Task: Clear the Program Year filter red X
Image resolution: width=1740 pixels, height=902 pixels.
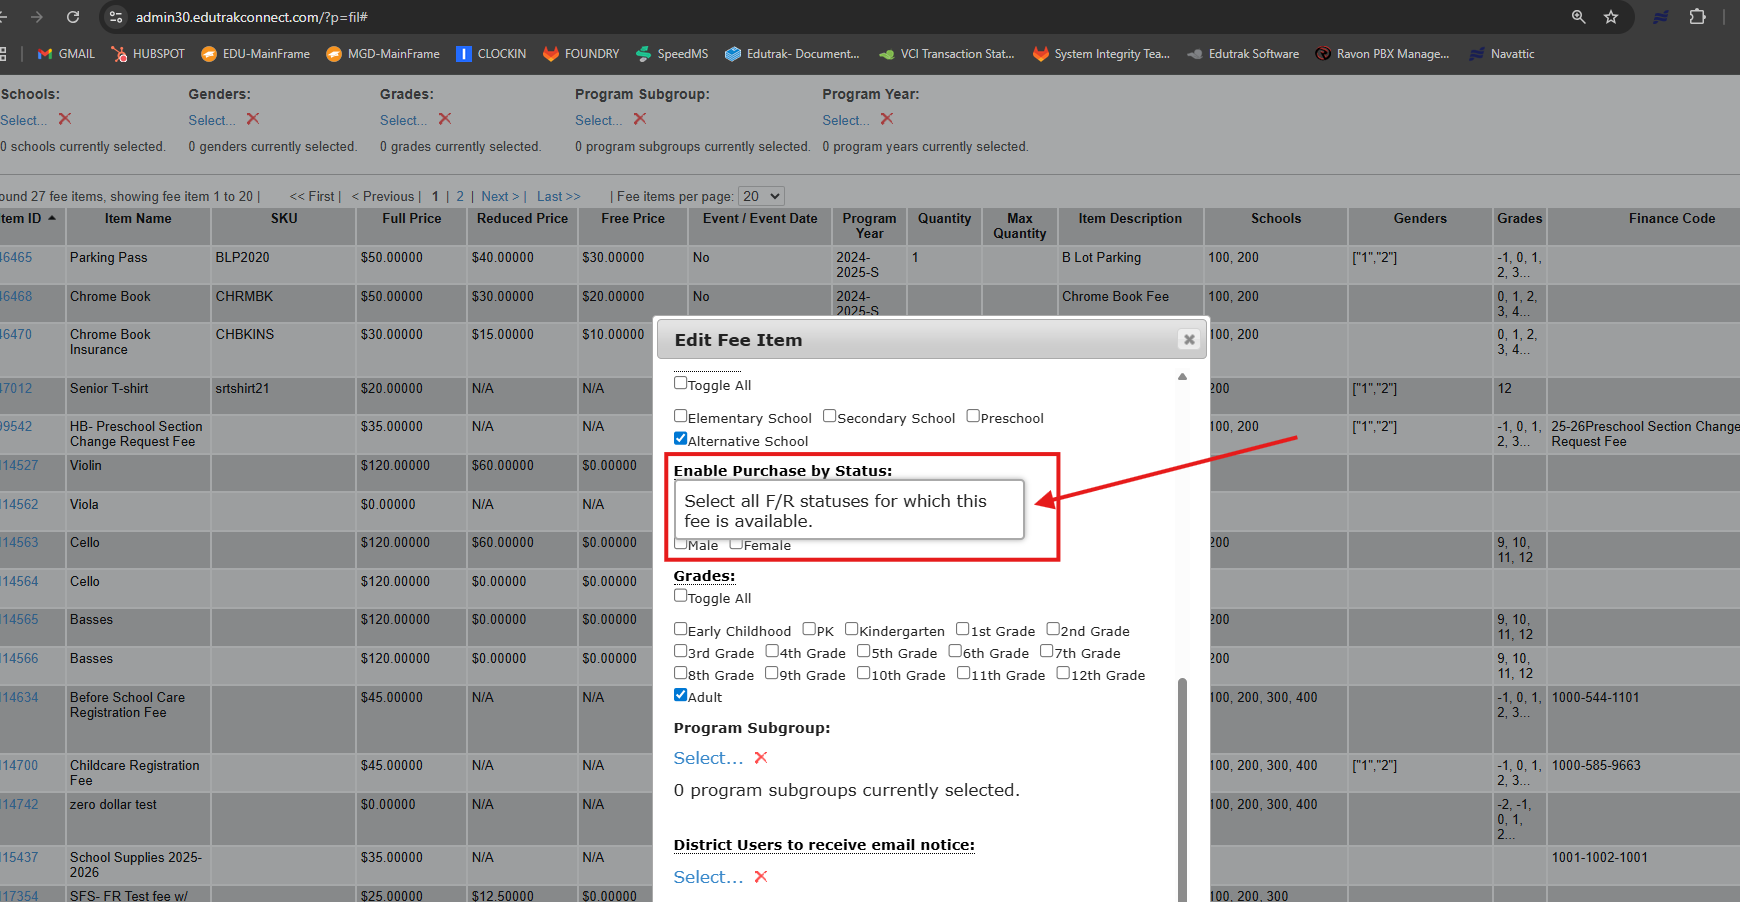Action: coord(887,119)
